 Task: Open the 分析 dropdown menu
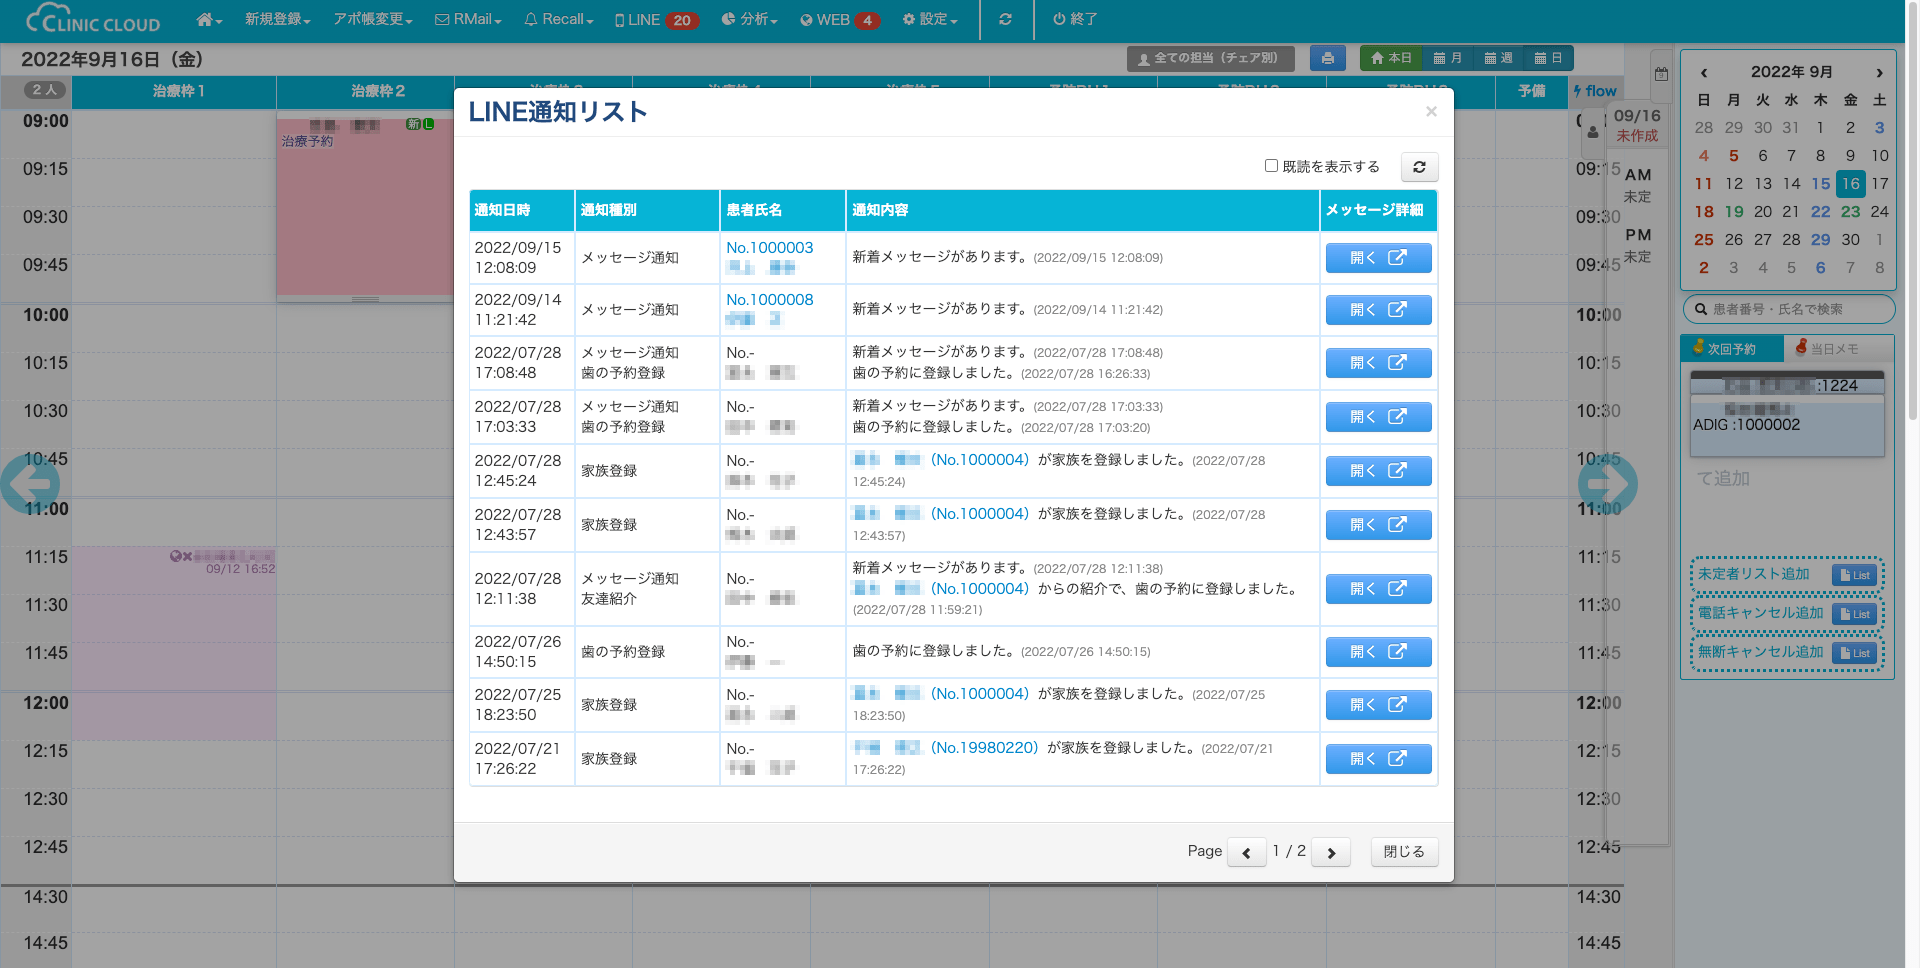pos(749,19)
